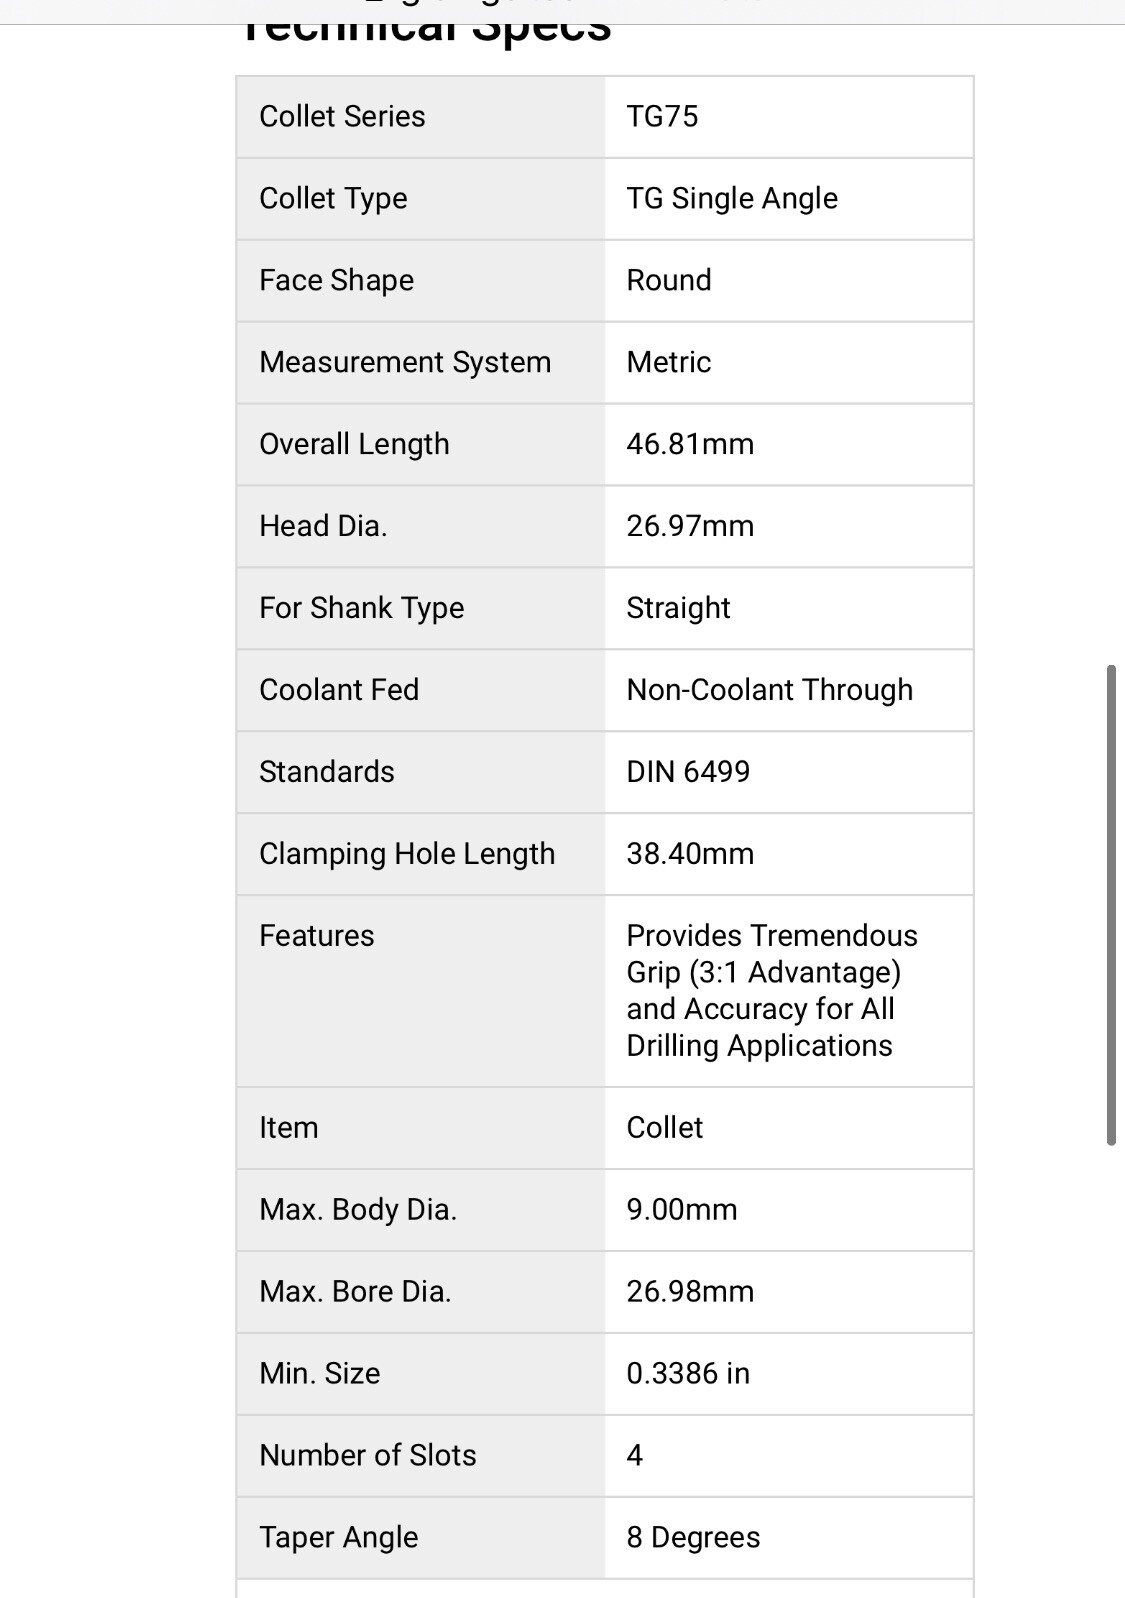1125x1598 pixels.
Task: Click the 0.3386 in min size value
Action: [688, 1375]
